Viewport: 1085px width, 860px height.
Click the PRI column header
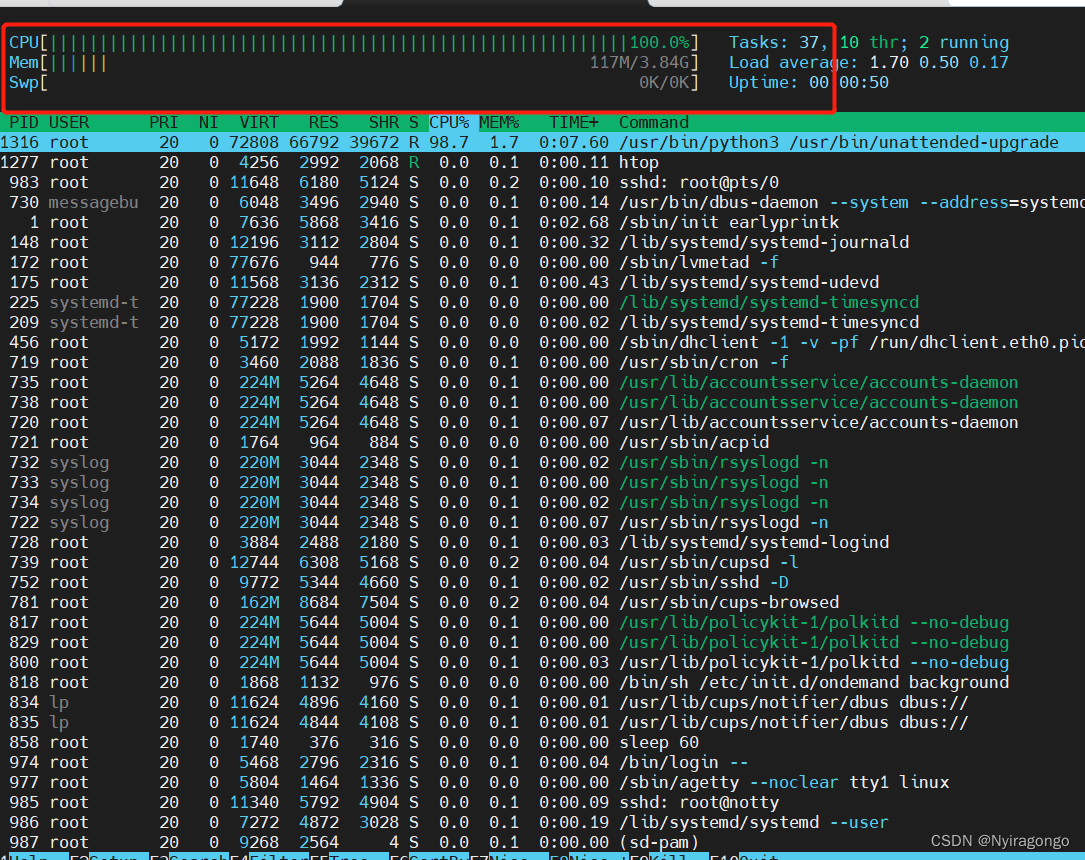(163, 122)
